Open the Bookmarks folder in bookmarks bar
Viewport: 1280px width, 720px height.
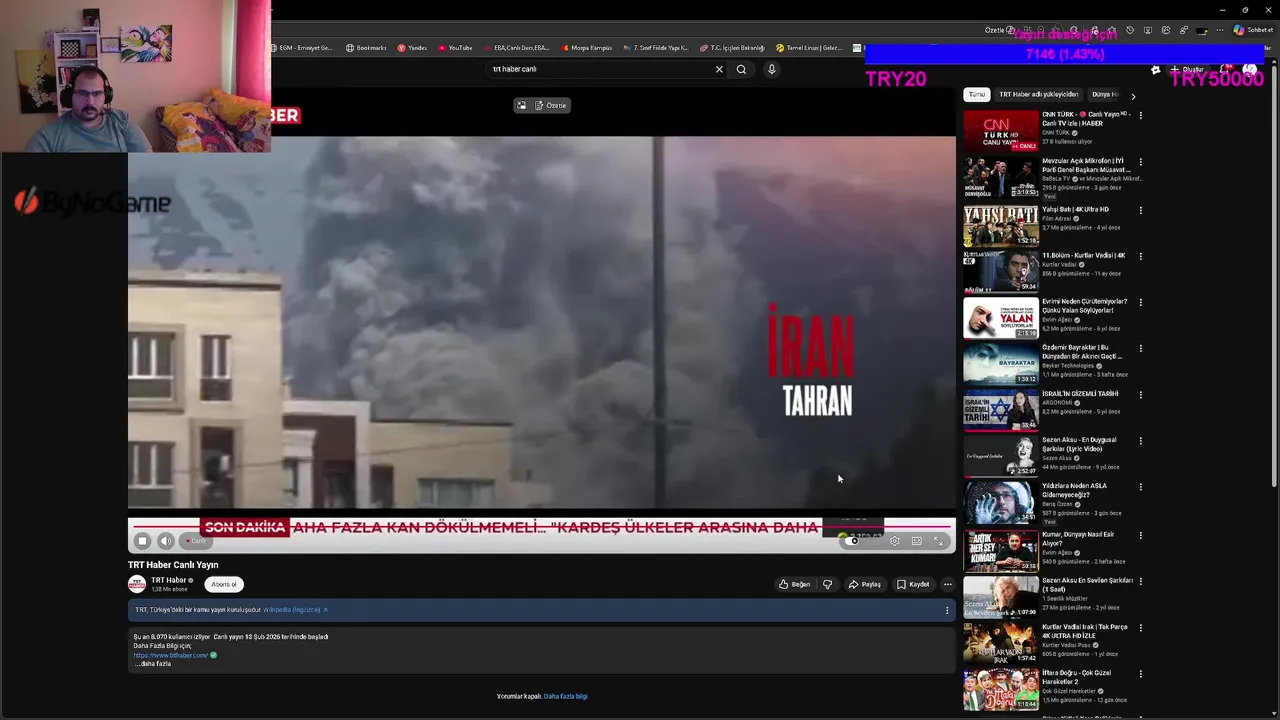coord(366,47)
